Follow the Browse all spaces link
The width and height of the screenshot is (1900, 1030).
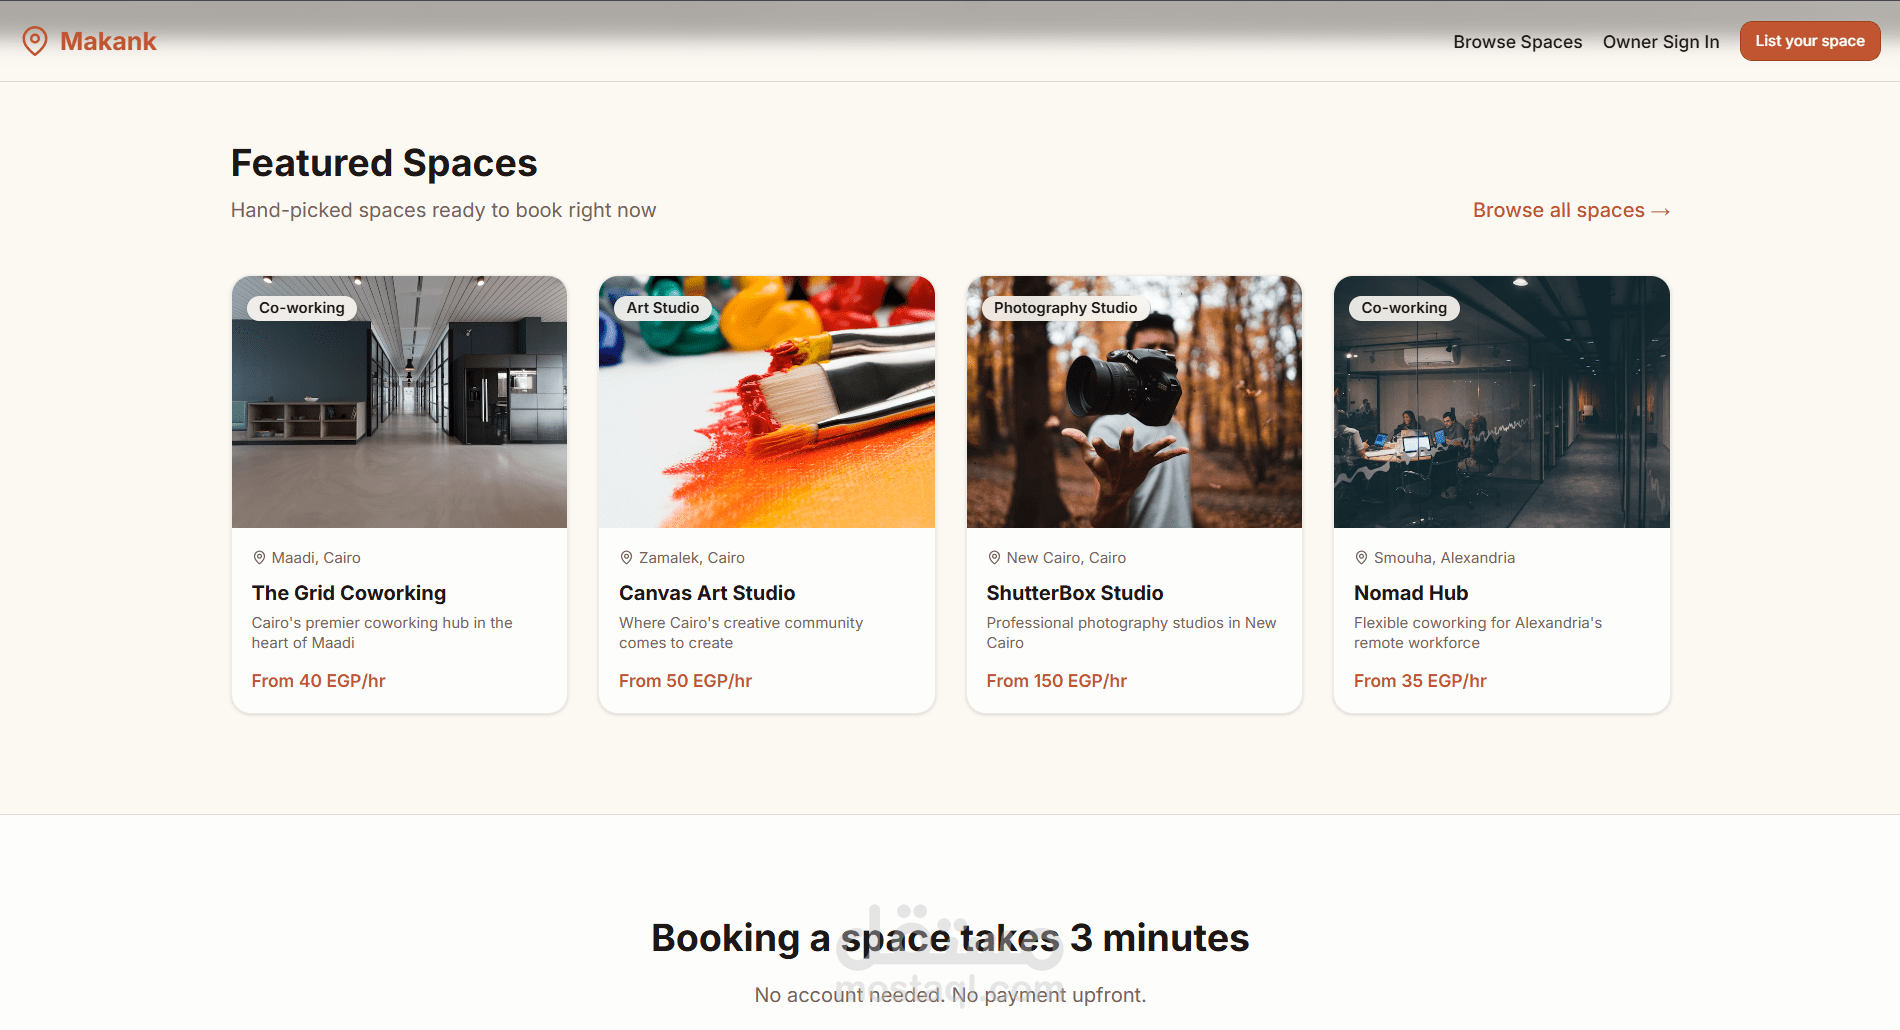[1570, 210]
